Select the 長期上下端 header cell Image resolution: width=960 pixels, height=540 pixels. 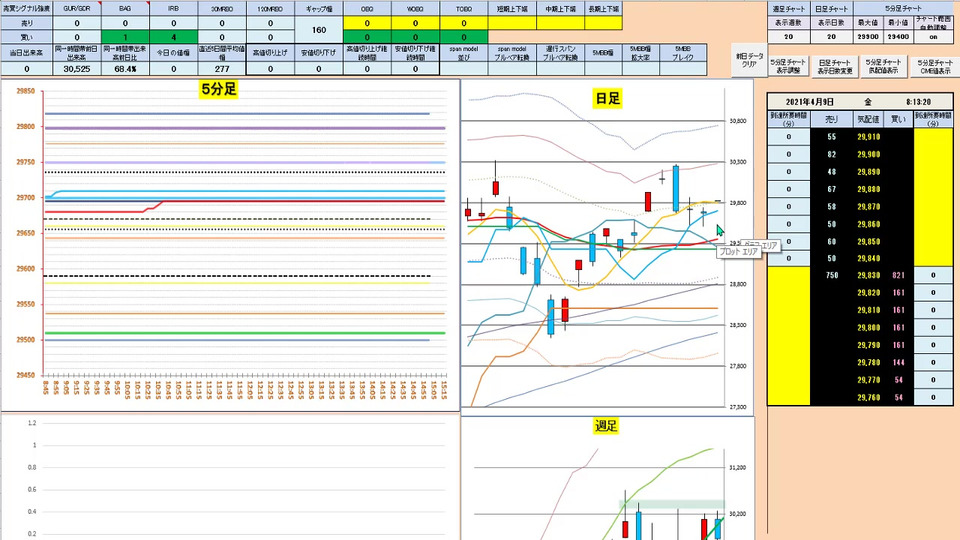[604, 9]
